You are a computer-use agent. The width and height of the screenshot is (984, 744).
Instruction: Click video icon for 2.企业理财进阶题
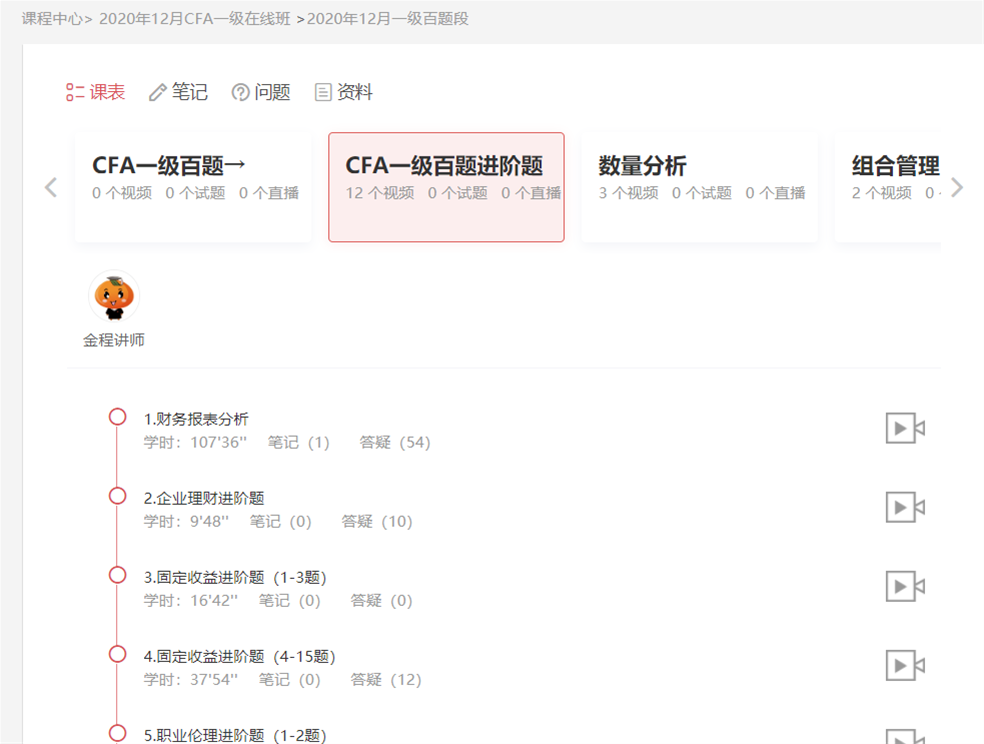pyautogui.click(x=905, y=507)
